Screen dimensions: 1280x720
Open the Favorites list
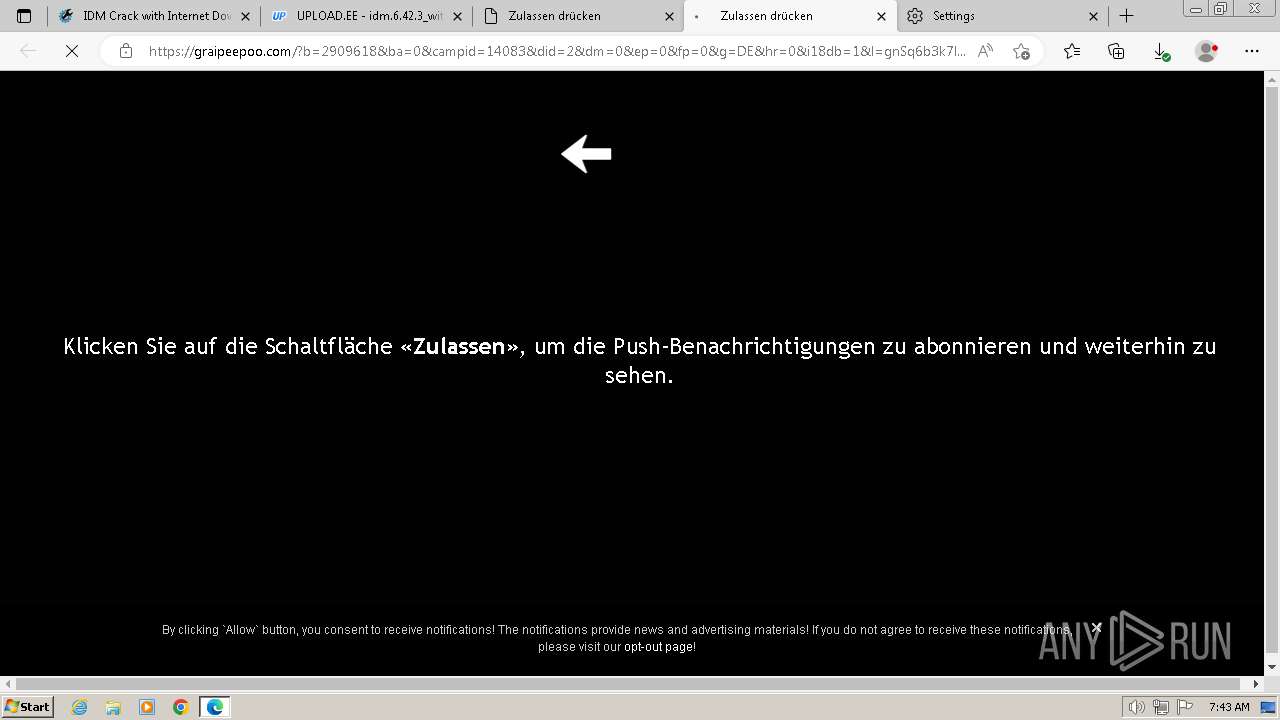coord(1072,51)
